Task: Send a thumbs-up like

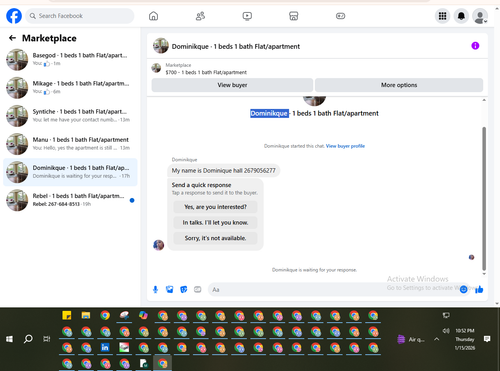Action: (479, 289)
